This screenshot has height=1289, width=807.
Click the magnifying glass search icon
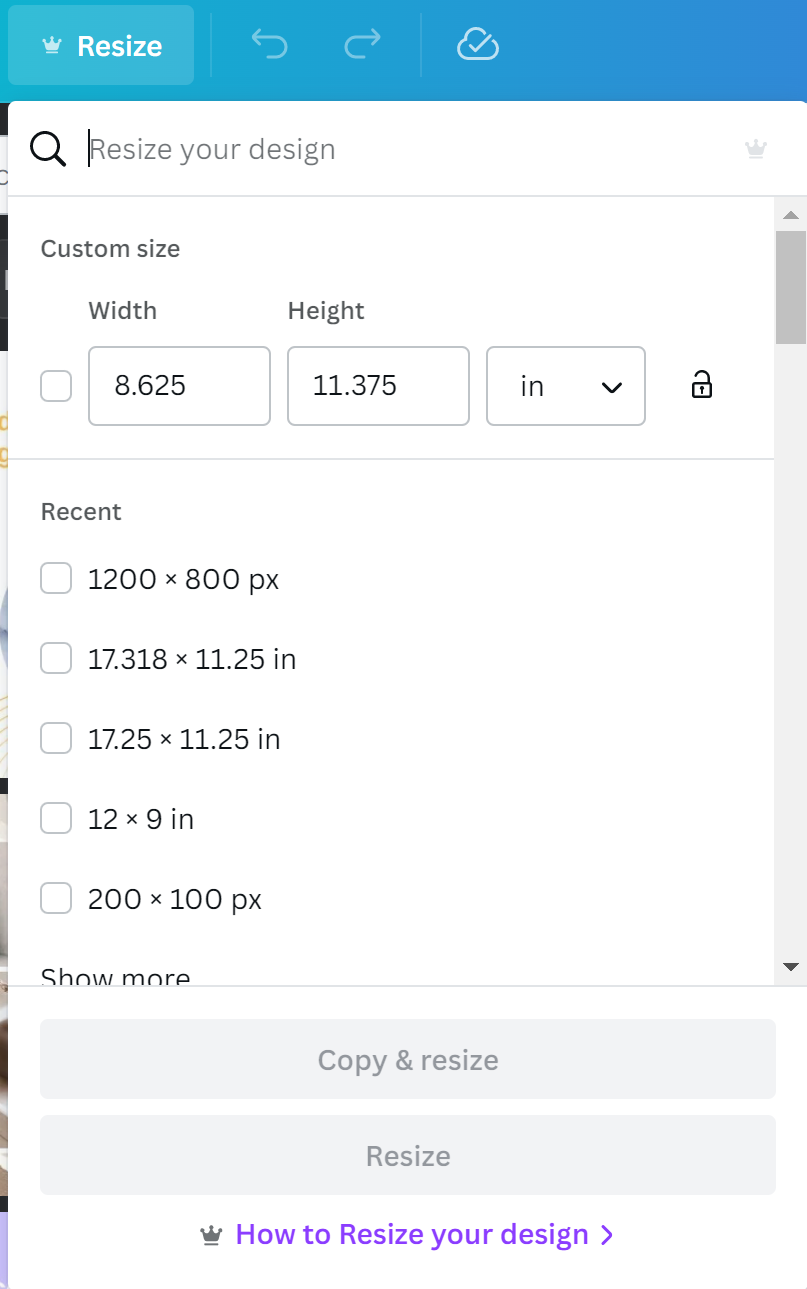coord(48,149)
